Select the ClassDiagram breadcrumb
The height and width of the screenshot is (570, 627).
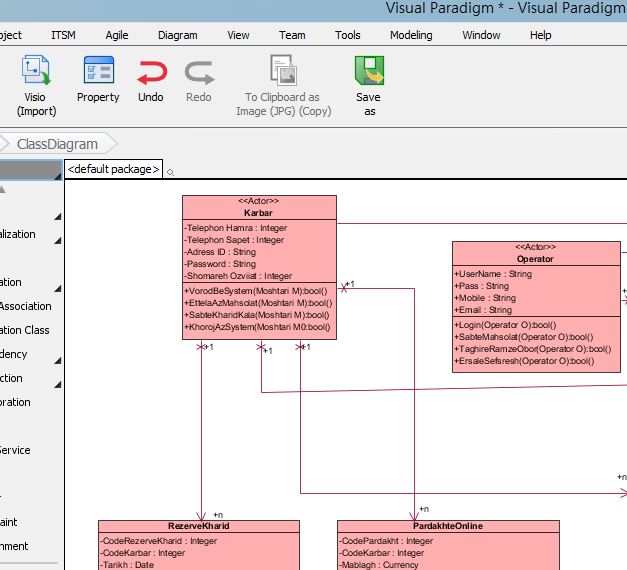click(57, 144)
